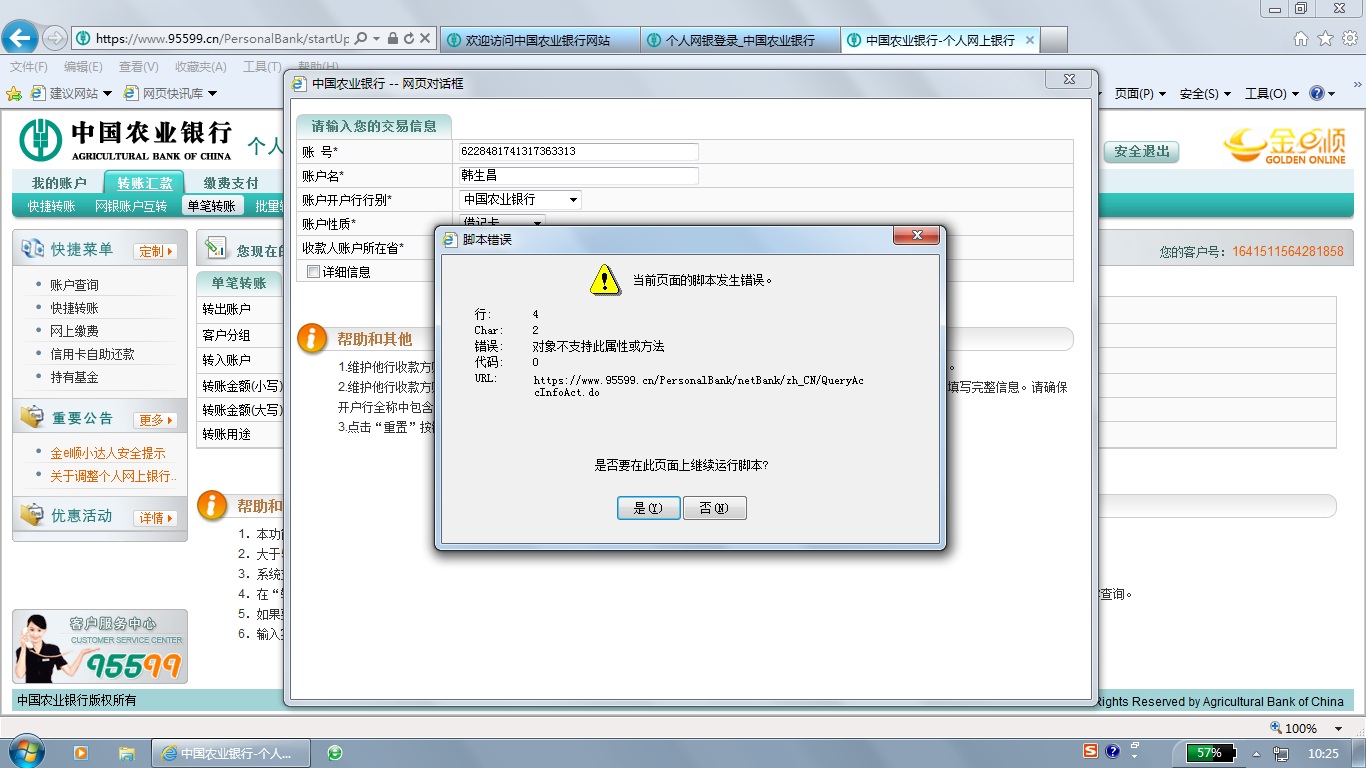This screenshot has width=1366, height=768.
Task: Select the 我的账户 tab
Action: tap(59, 183)
